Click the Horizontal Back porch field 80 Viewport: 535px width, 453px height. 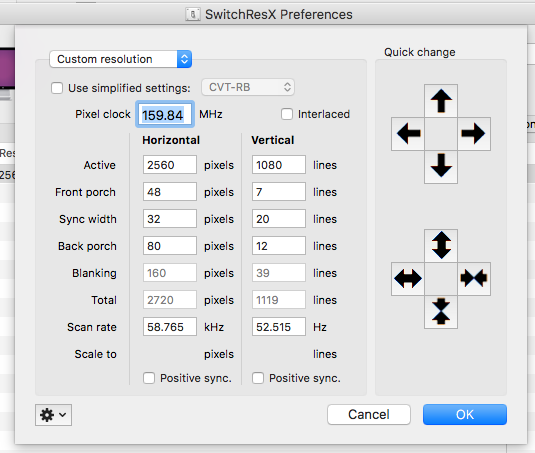pyautogui.click(x=170, y=246)
